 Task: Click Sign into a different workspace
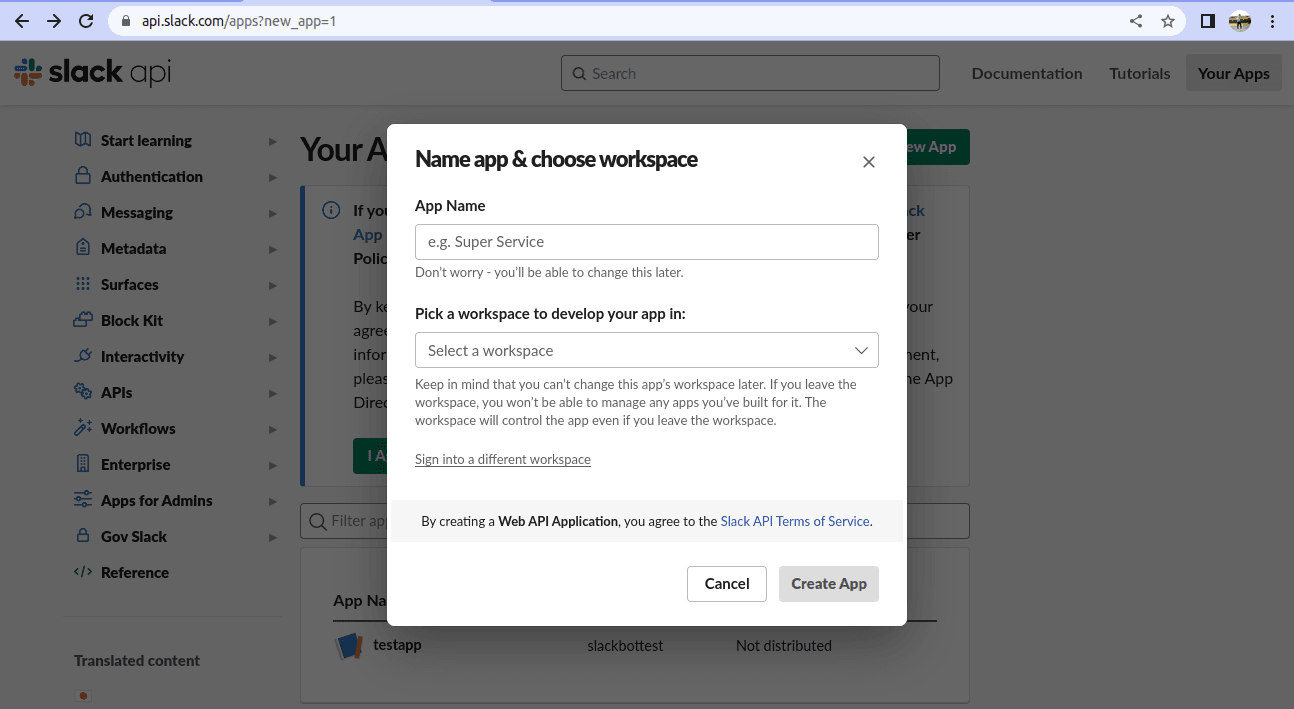(x=502, y=460)
